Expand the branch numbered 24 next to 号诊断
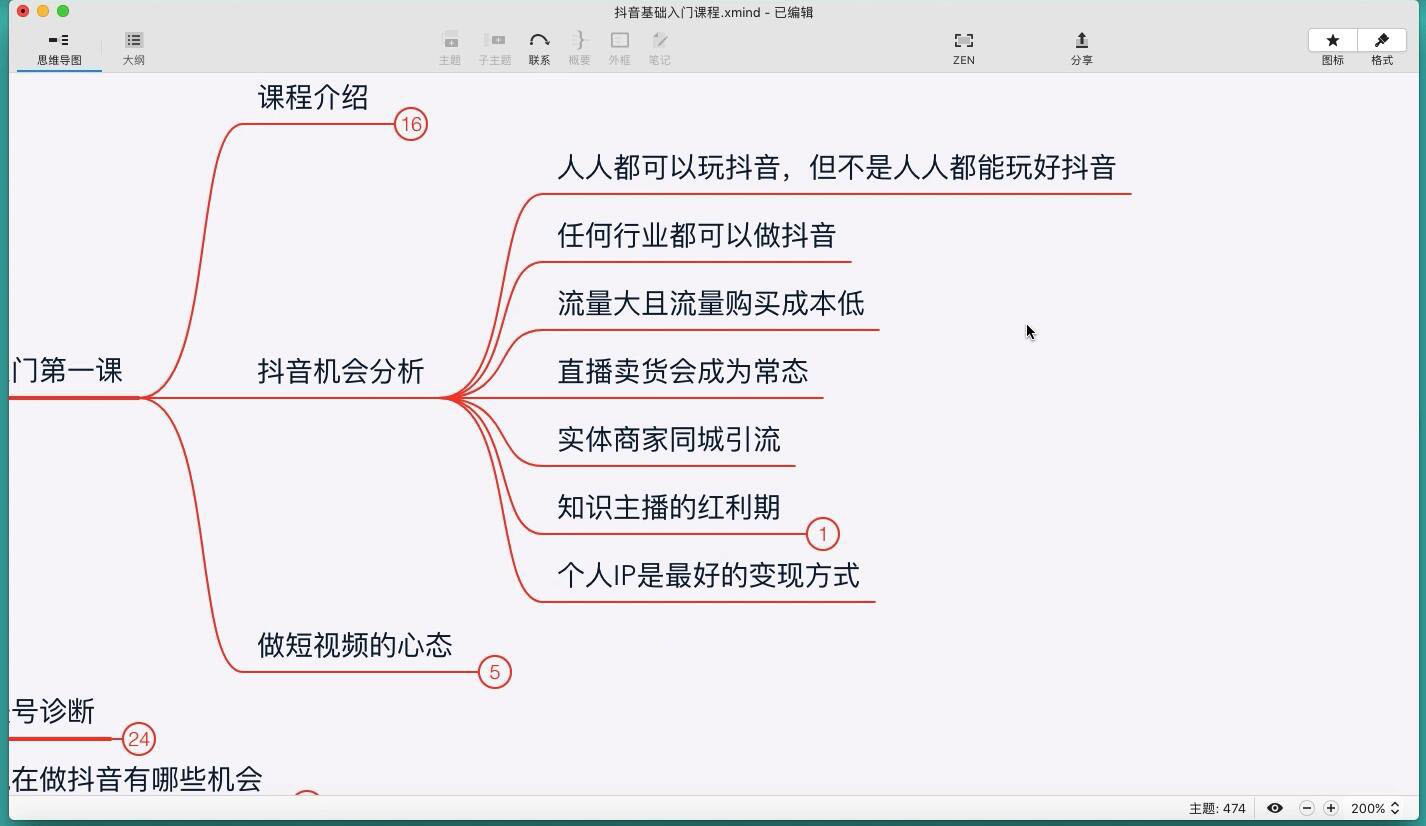The image size is (1426, 826). pos(140,739)
